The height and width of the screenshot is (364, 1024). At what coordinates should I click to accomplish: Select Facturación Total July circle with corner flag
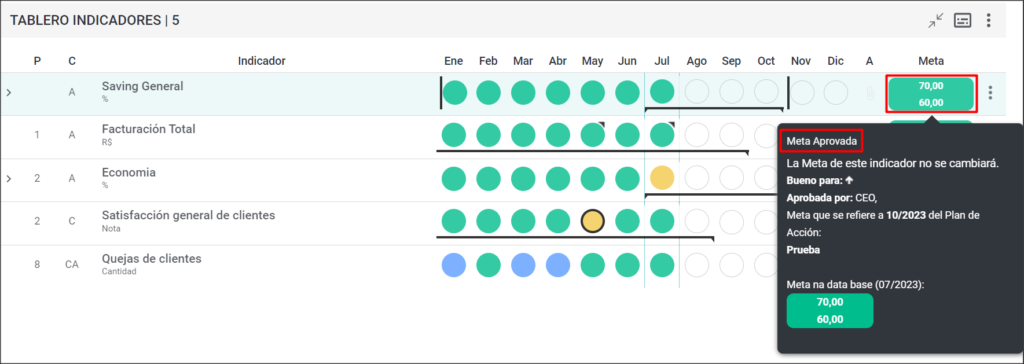pyautogui.click(x=662, y=135)
